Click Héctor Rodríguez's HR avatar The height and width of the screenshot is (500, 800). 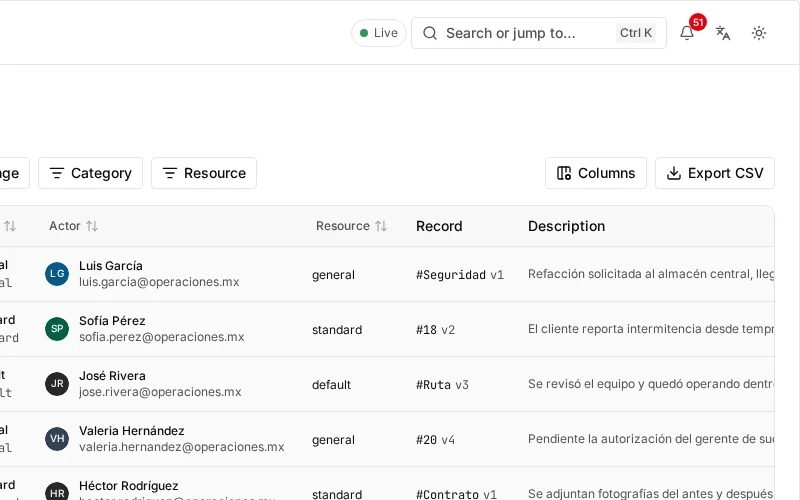point(57,492)
